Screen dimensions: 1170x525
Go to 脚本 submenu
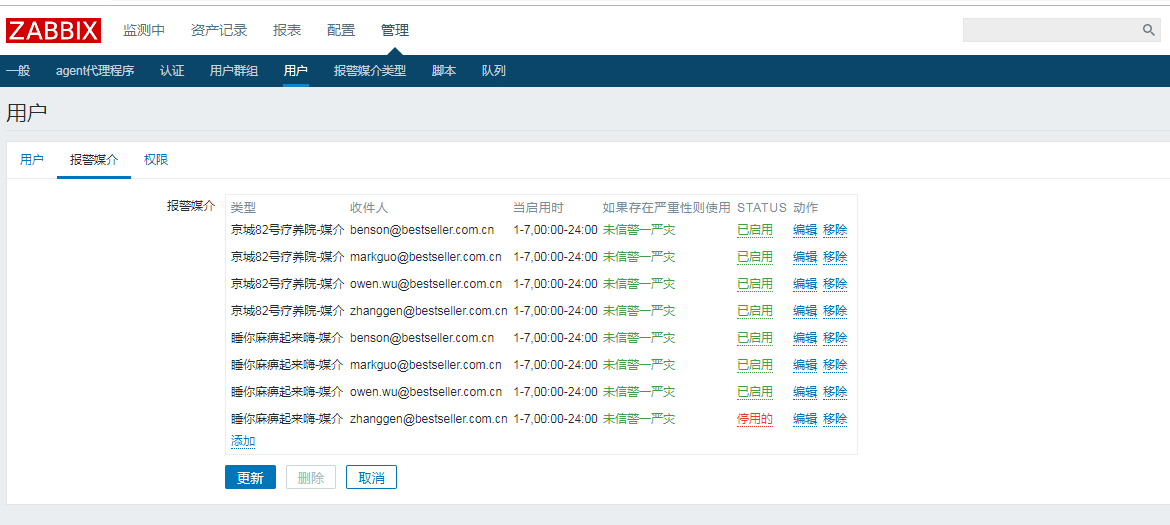(x=444, y=71)
